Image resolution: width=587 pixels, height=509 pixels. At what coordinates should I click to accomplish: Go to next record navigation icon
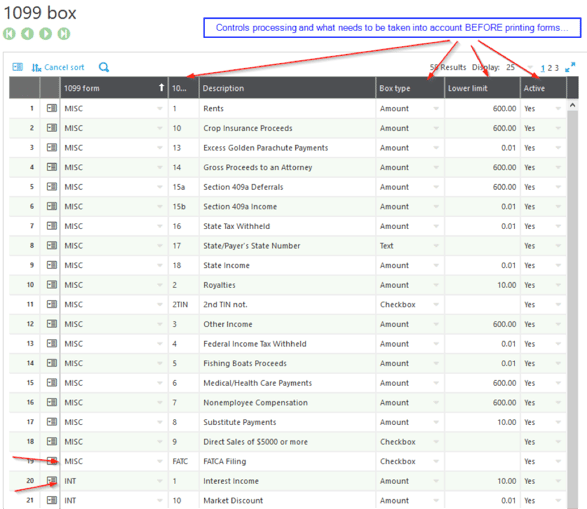point(46,34)
